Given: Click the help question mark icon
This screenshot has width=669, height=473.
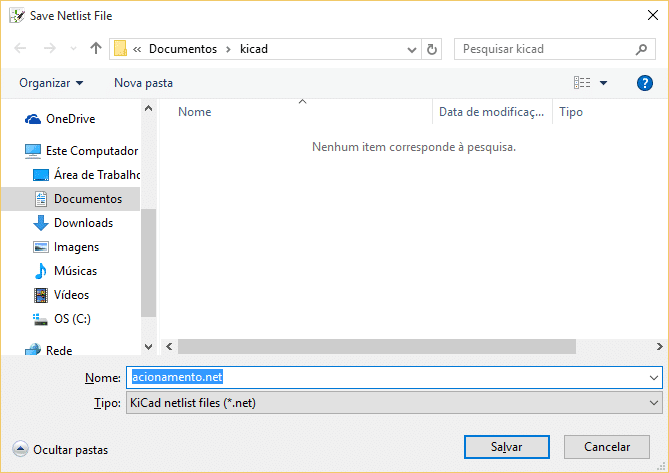Looking at the screenshot, I should pyautogui.click(x=644, y=83).
